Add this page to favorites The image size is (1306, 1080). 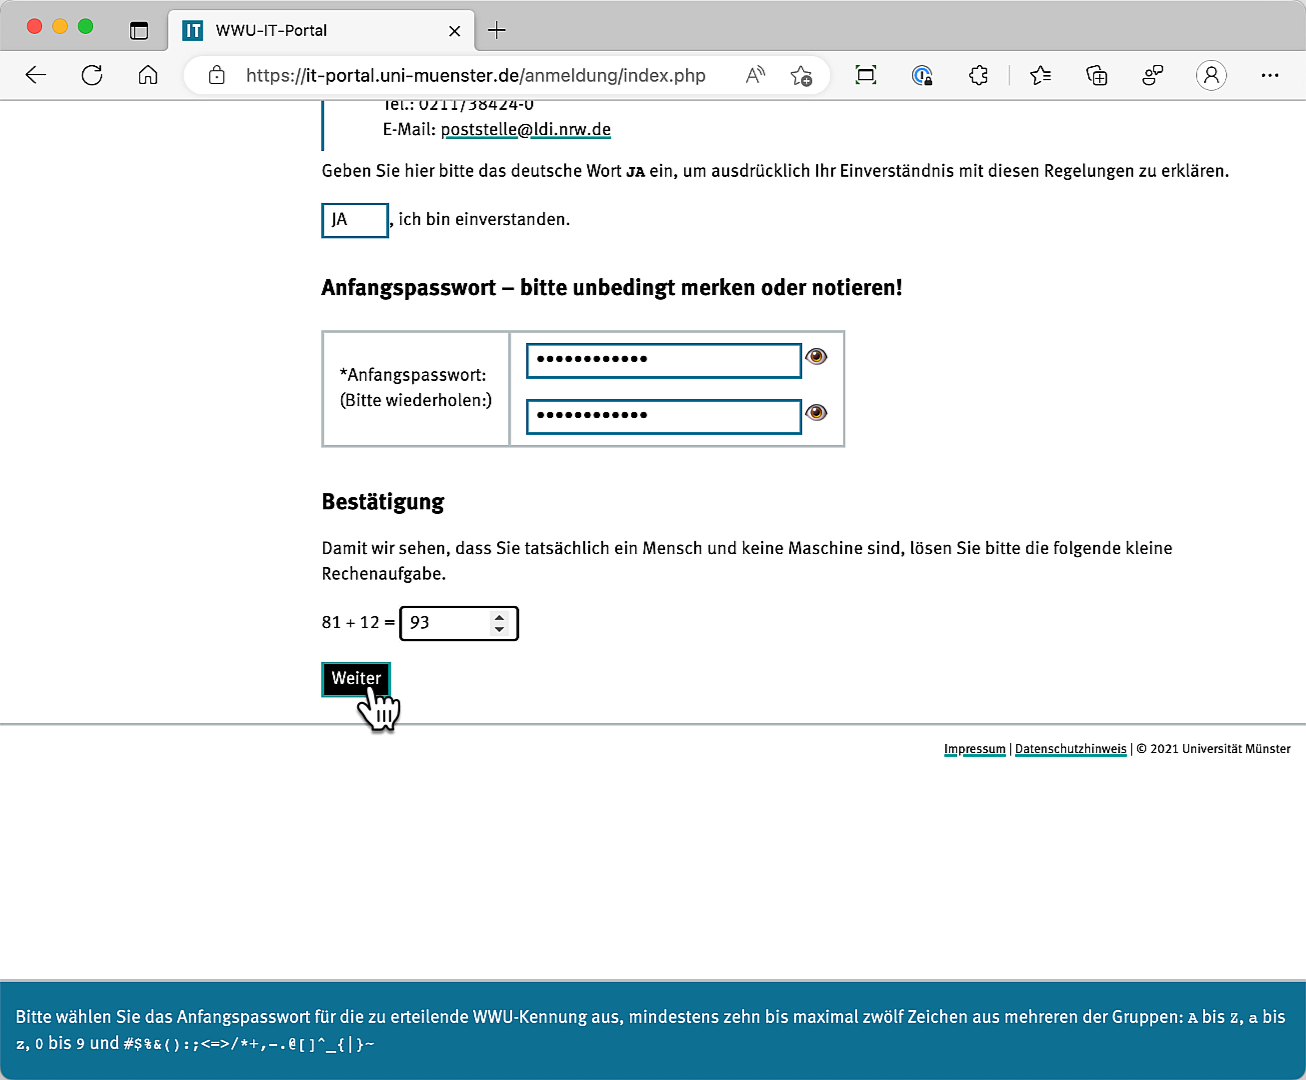(801, 75)
